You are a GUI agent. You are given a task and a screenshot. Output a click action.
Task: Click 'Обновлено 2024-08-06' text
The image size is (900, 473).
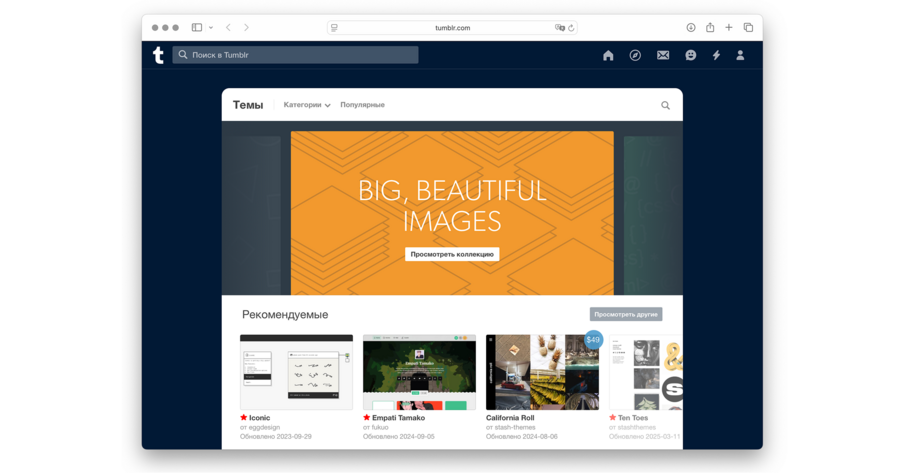tap(522, 437)
